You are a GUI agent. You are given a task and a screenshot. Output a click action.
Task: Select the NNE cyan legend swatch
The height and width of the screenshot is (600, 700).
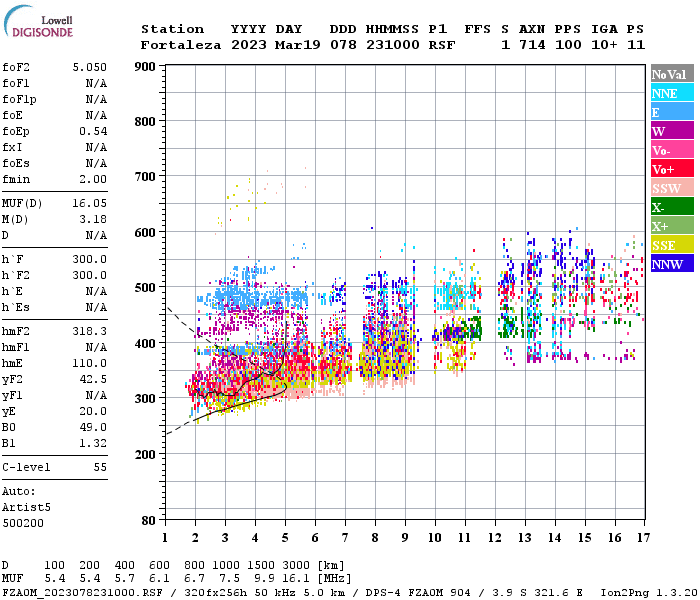click(672, 93)
